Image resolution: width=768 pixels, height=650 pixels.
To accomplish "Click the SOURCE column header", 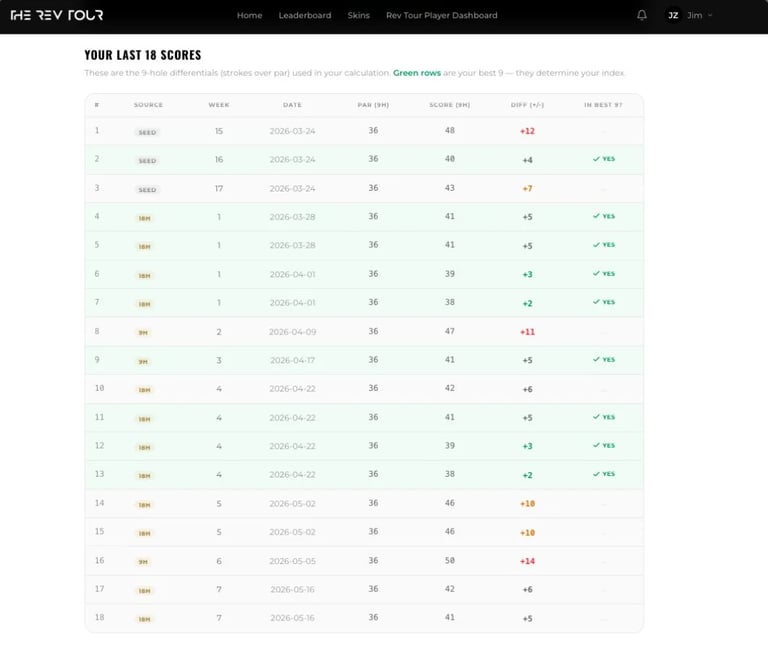I will coord(148,105).
